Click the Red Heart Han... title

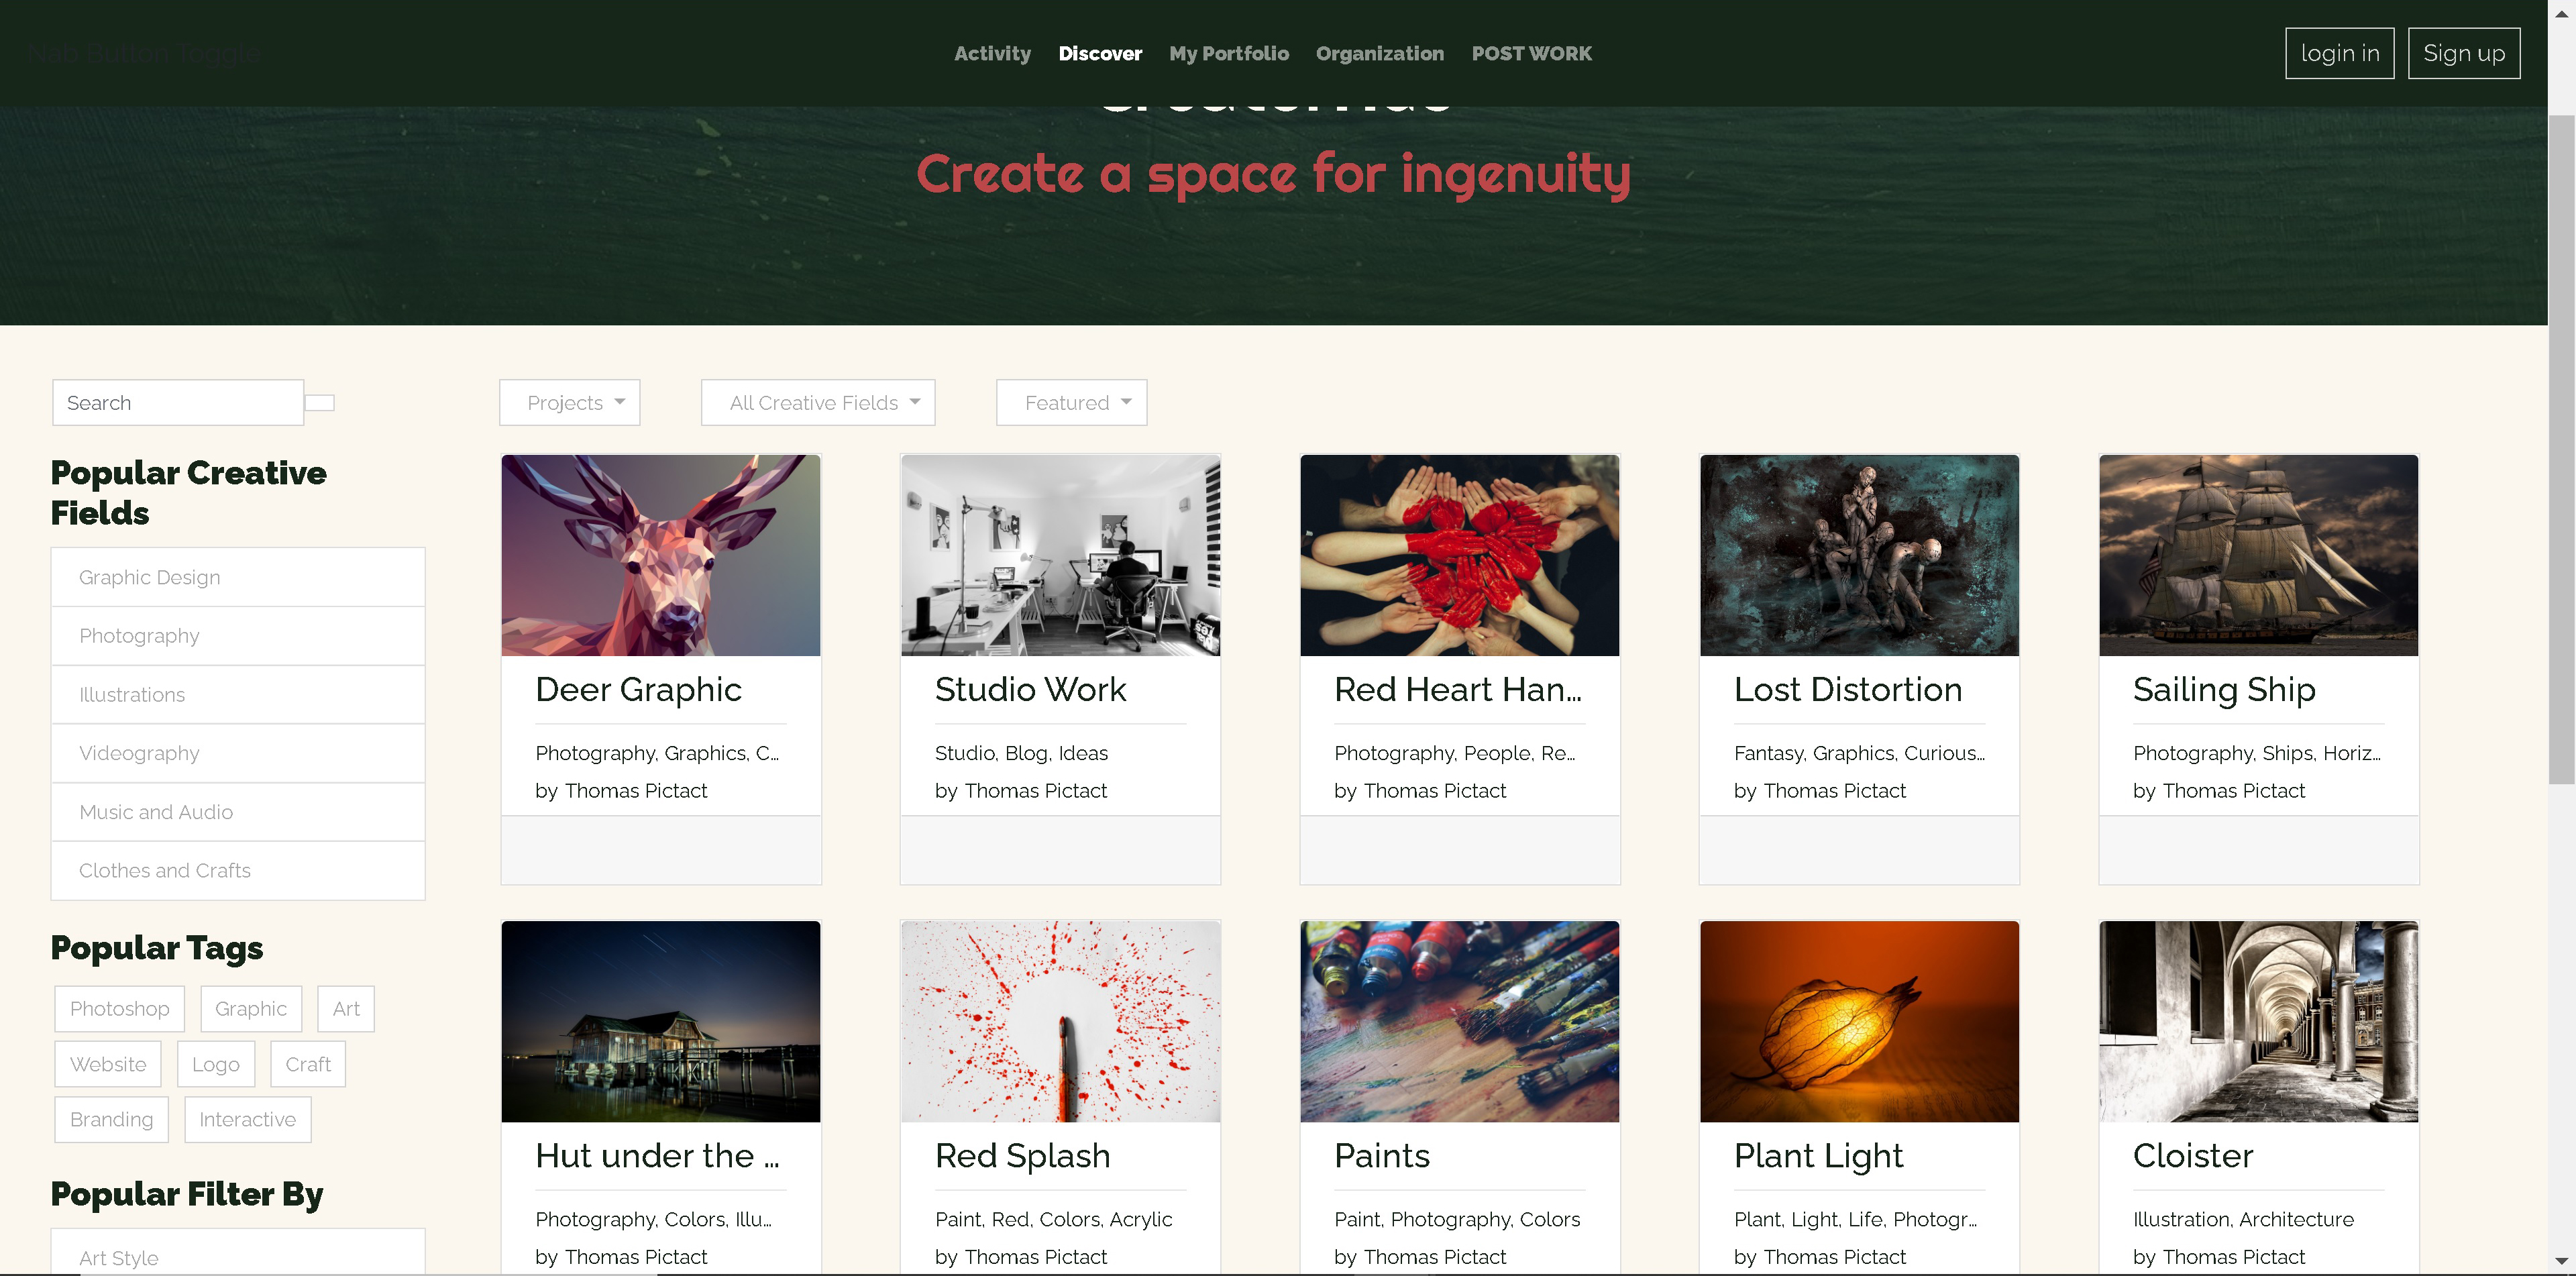(x=1457, y=690)
